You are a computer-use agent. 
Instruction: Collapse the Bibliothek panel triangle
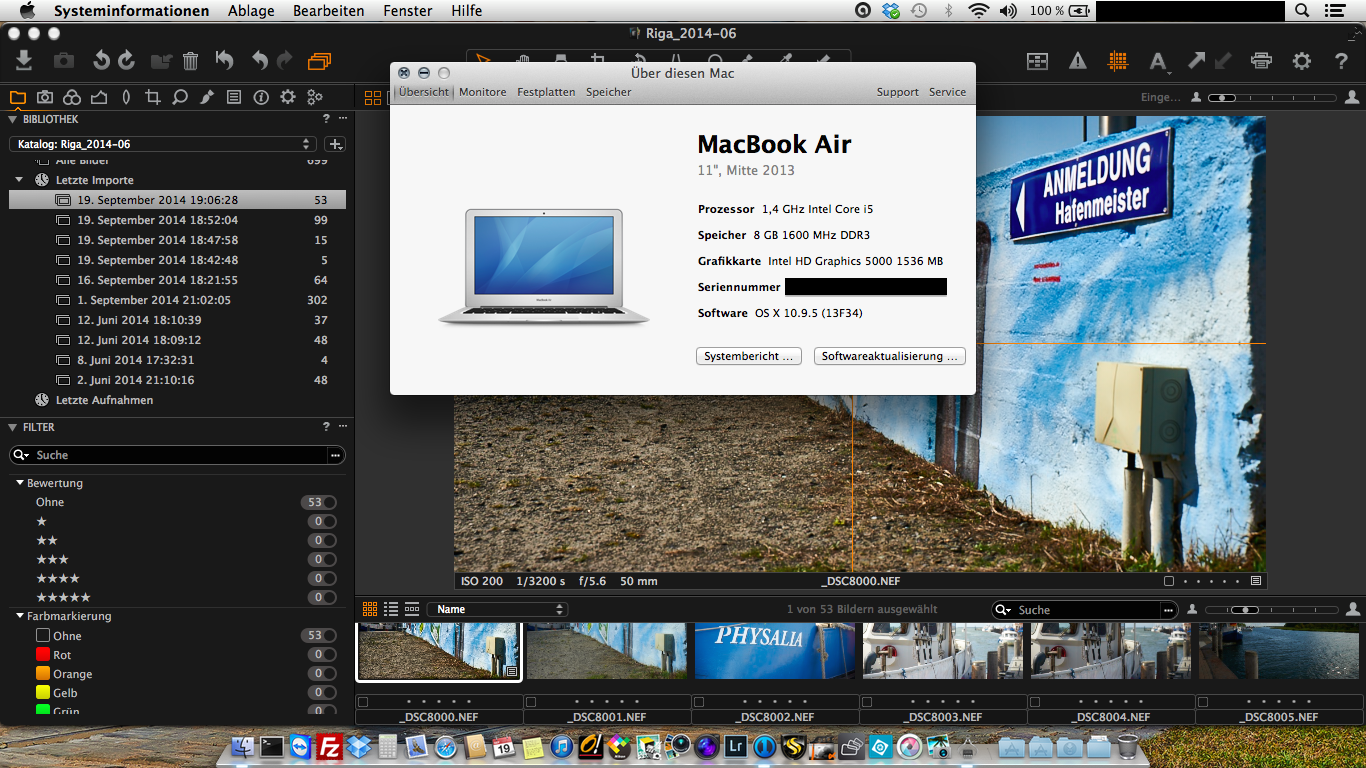tap(13, 119)
